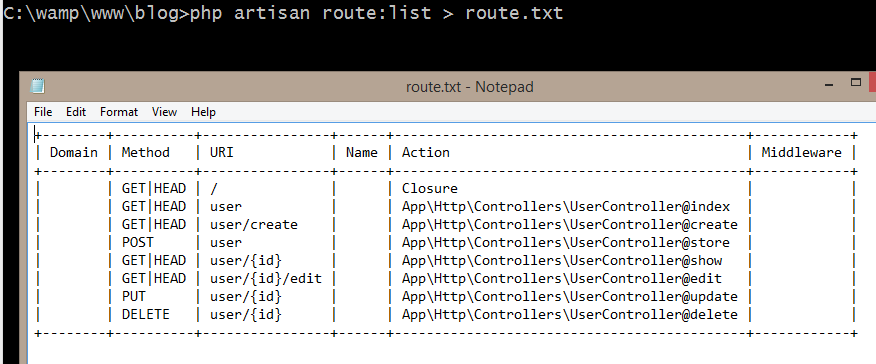Image resolution: width=876 pixels, height=364 pixels.
Task: Click the user/{id}/edit URI text
Action: point(266,278)
